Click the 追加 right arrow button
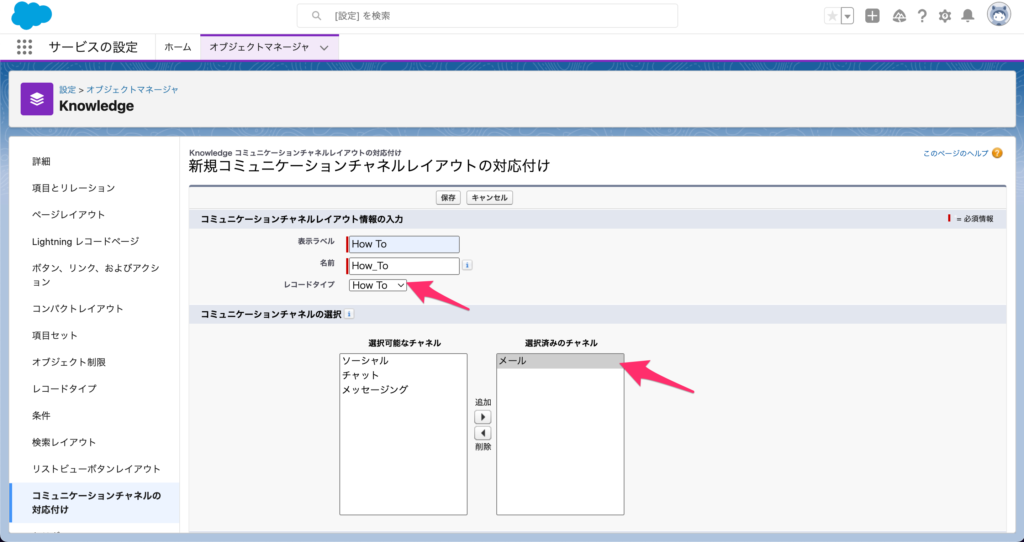1024x542 pixels. click(483, 417)
